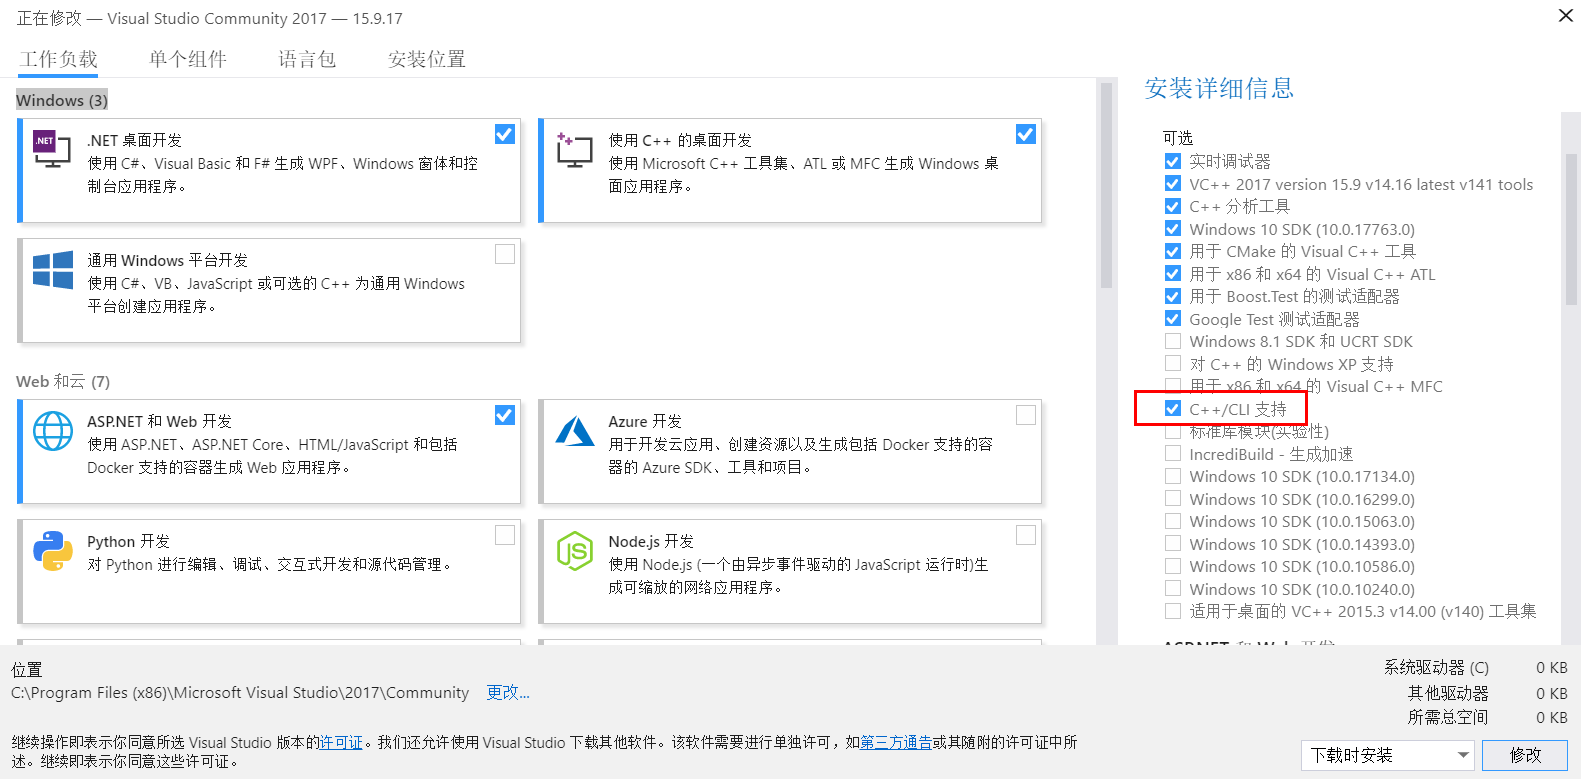Click the 修改 button
This screenshot has width=1581, height=779.
click(x=1525, y=755)
